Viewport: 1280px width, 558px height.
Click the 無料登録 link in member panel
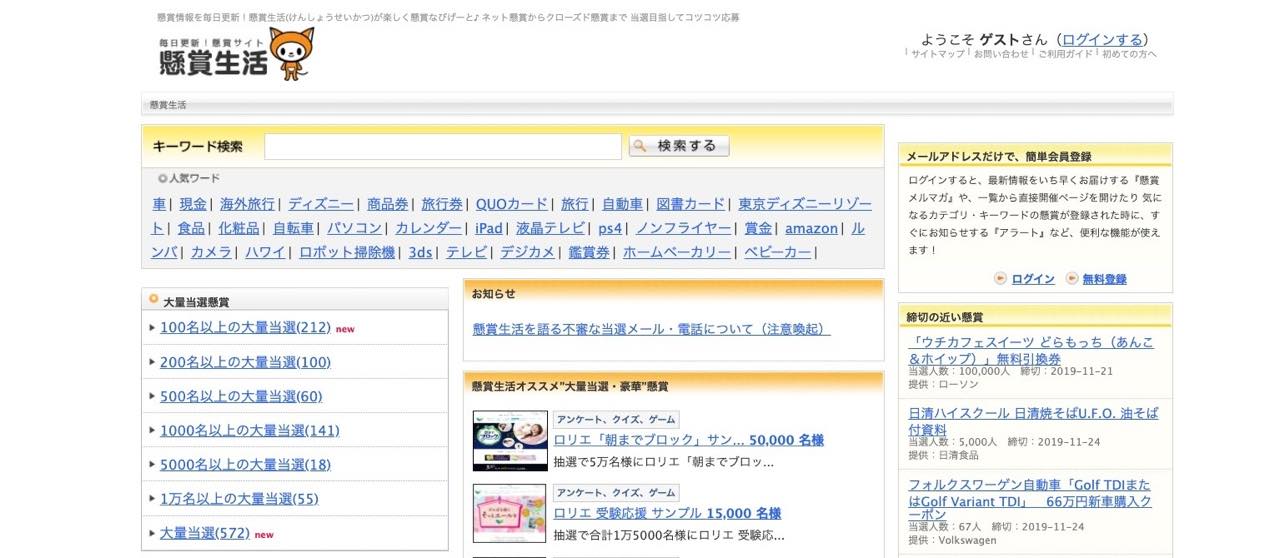tap(1104, 279)
